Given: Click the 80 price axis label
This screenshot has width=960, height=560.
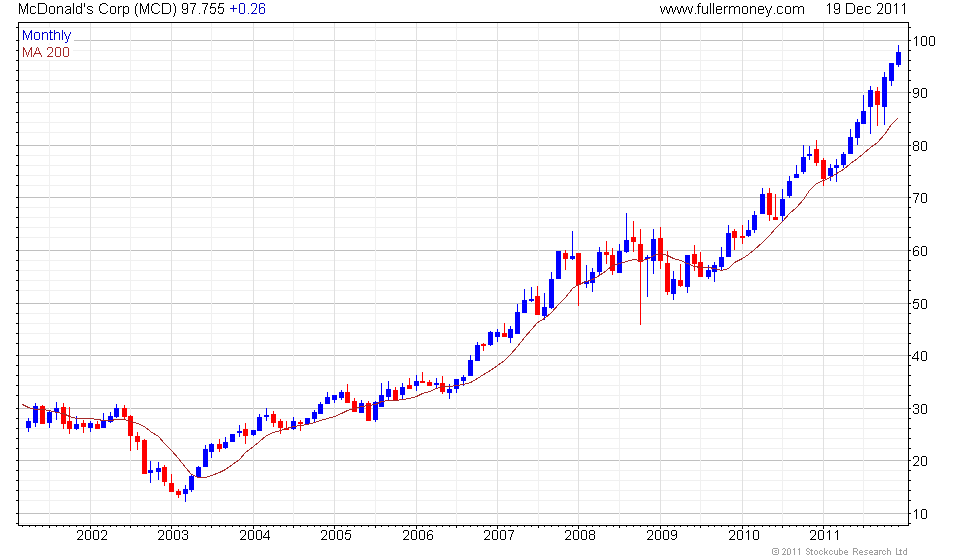Looking at the screenshot, I should [920, 146].
